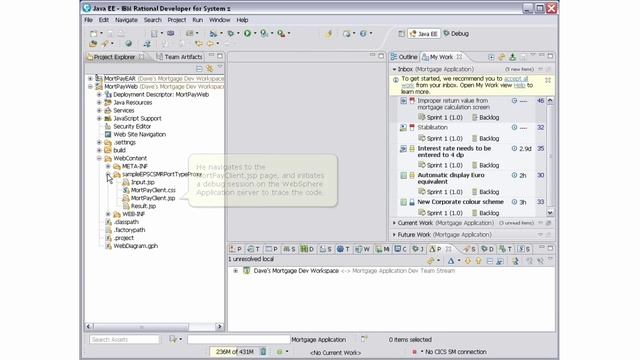Viewport: 640px width, 360px height.
Task: Expand the Java Resources node
Action: [99, 102]
